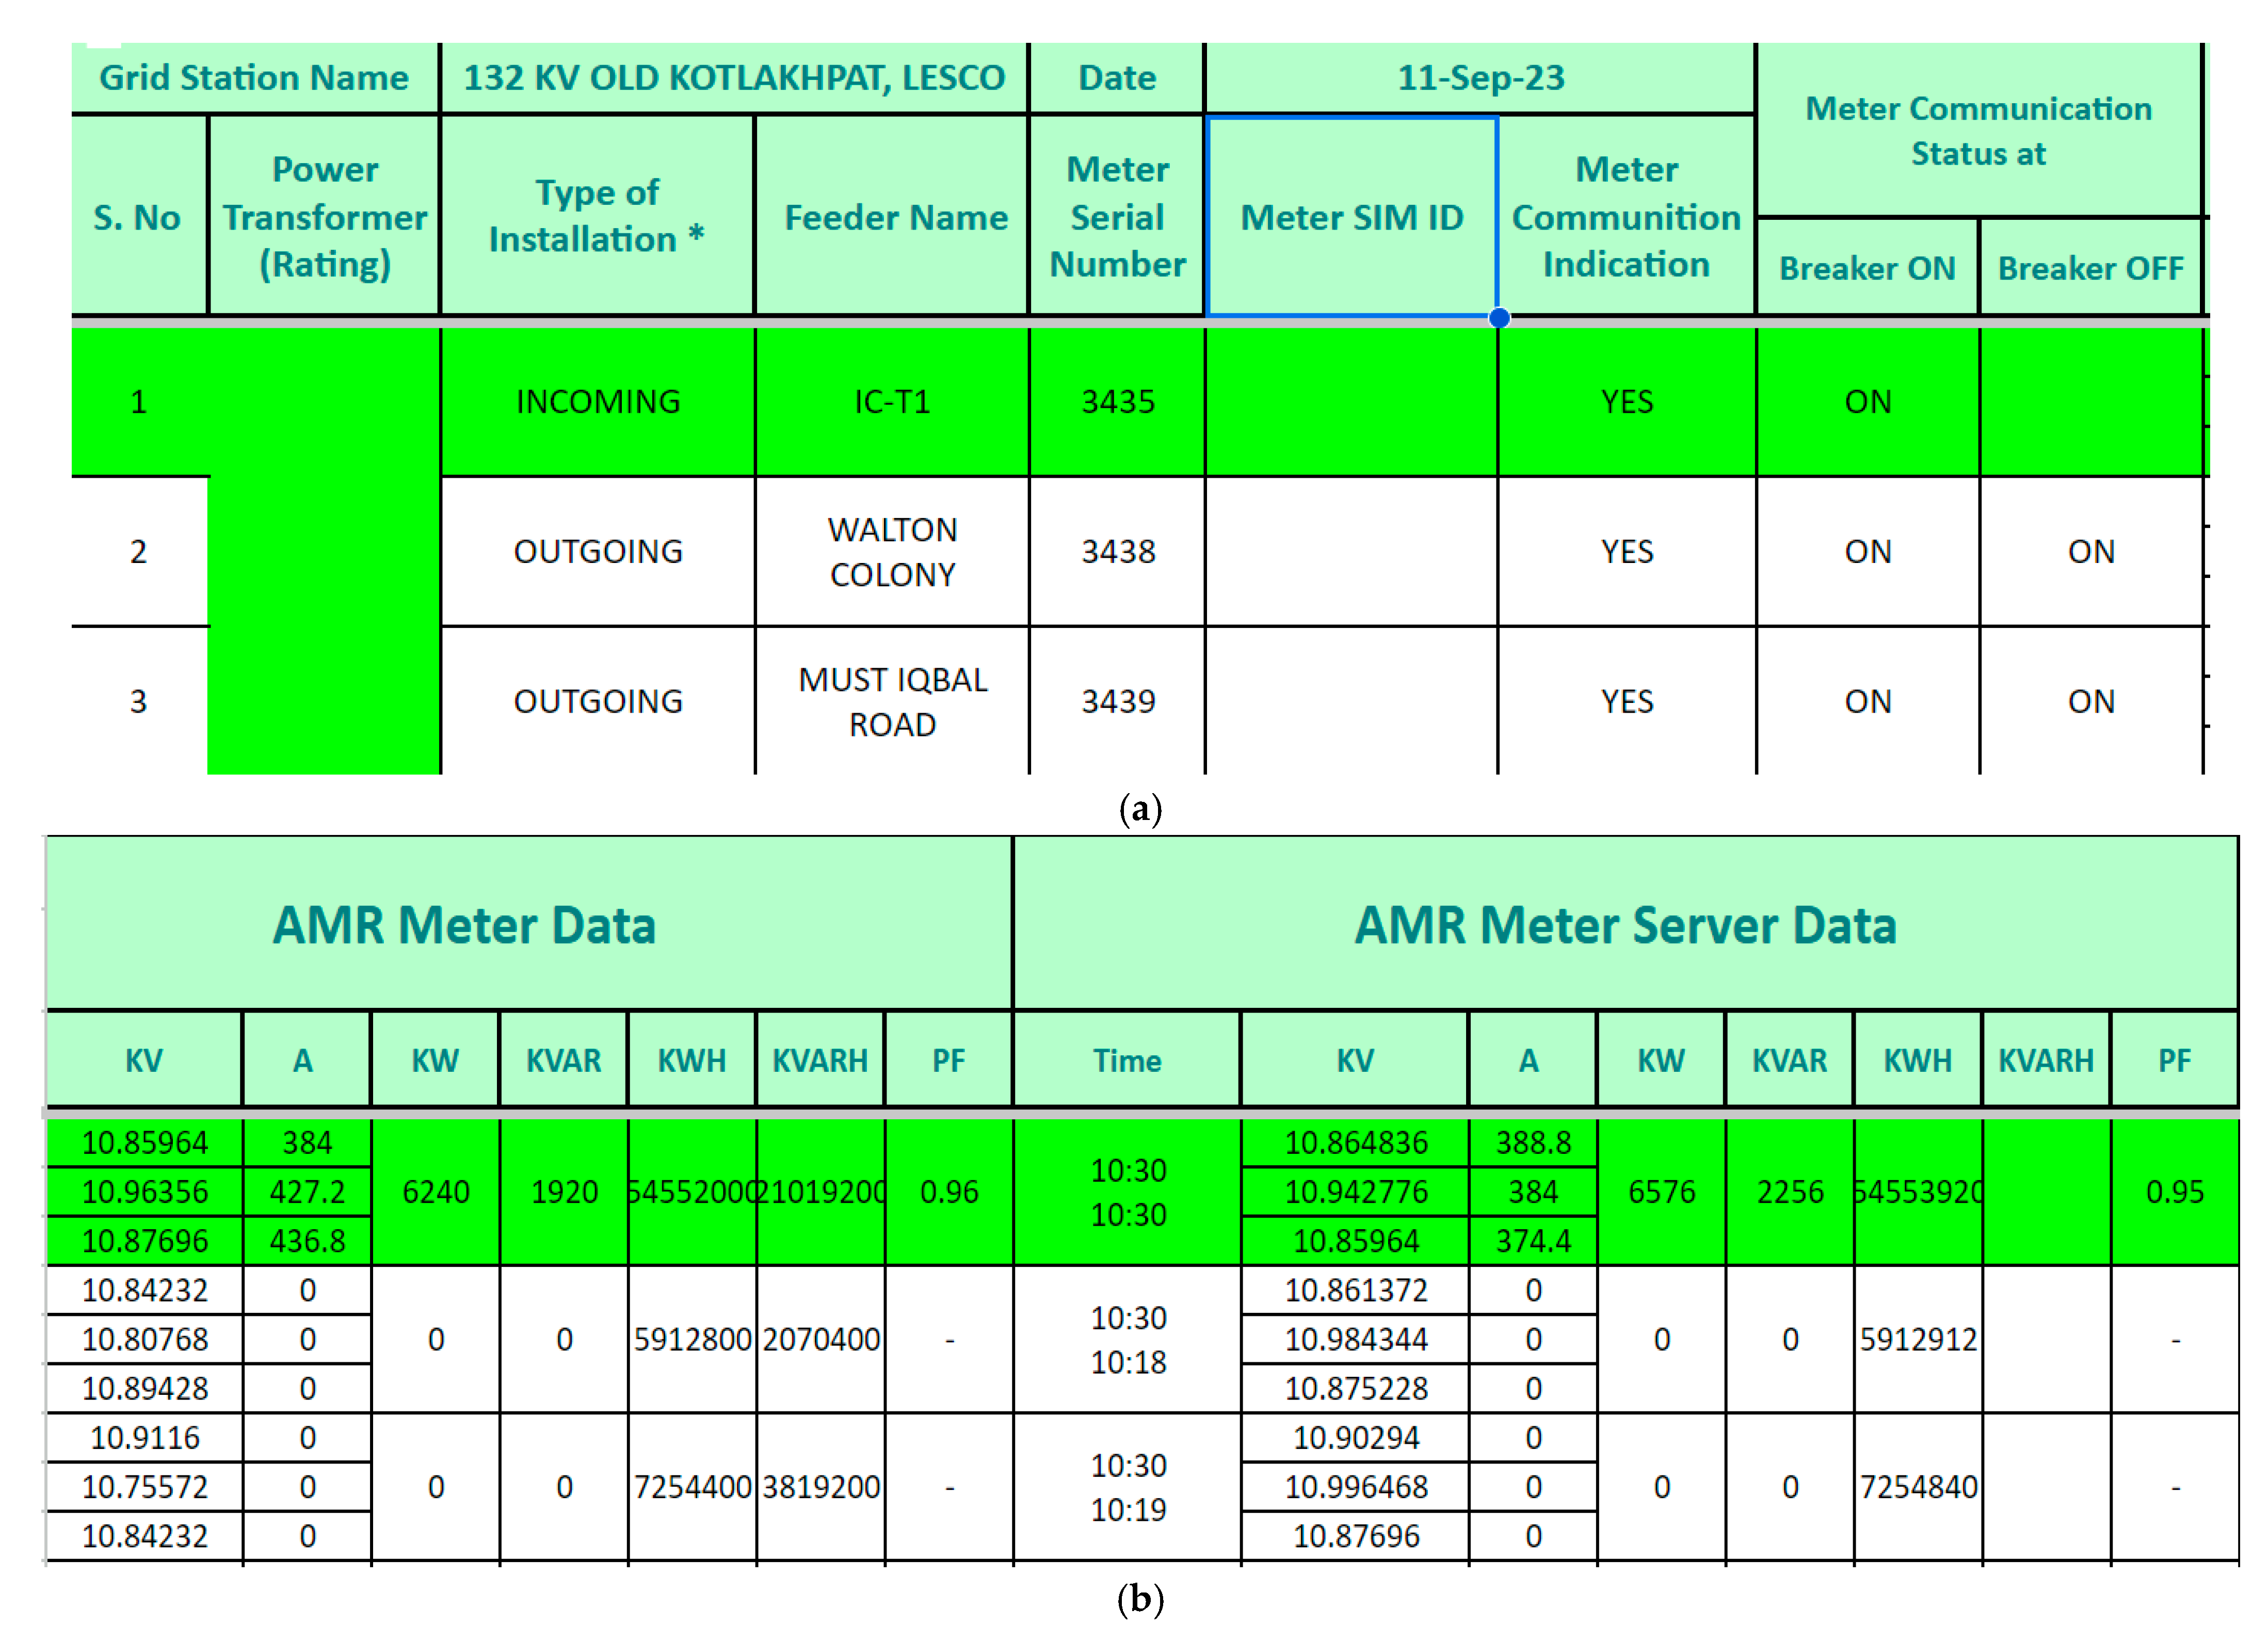
Task: Select the 11-Sep-23 date cell
Action: click(1480, 77)
